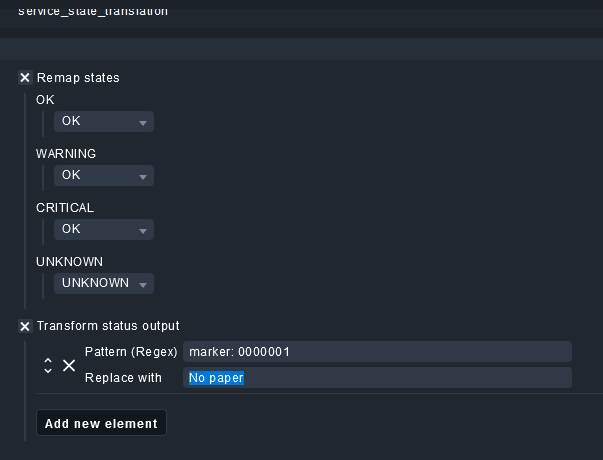This screenshot has height=460, width=603.
Task: Open the UNKNOWN state dropdown
Action: [x=103, y=283]
